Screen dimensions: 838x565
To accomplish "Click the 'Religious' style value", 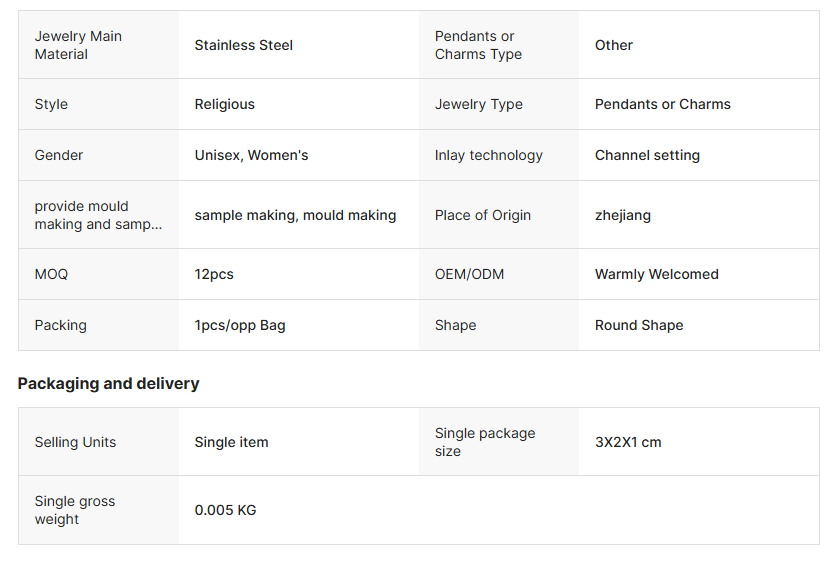I will pyautogui.click(x=224, y=104).
